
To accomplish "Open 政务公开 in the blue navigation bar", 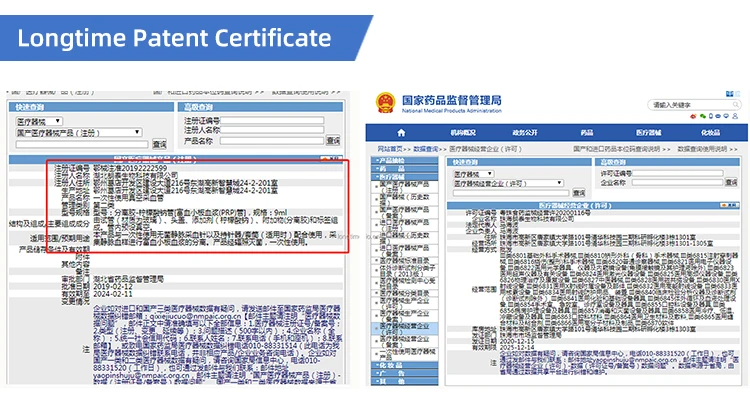I will (525, 133).
